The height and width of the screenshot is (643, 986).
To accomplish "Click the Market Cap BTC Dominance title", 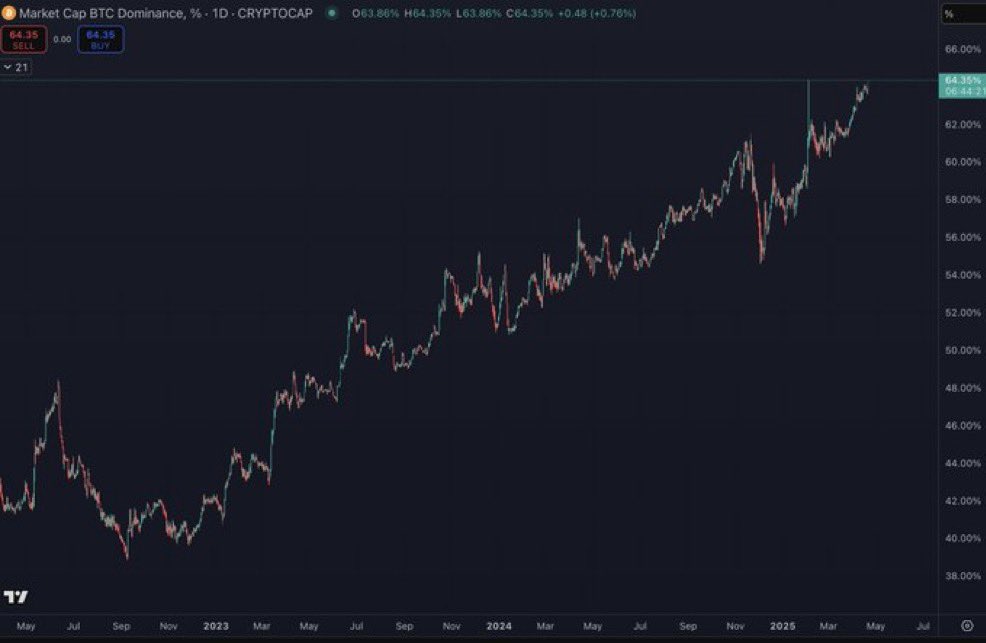I will coord(165,13).
